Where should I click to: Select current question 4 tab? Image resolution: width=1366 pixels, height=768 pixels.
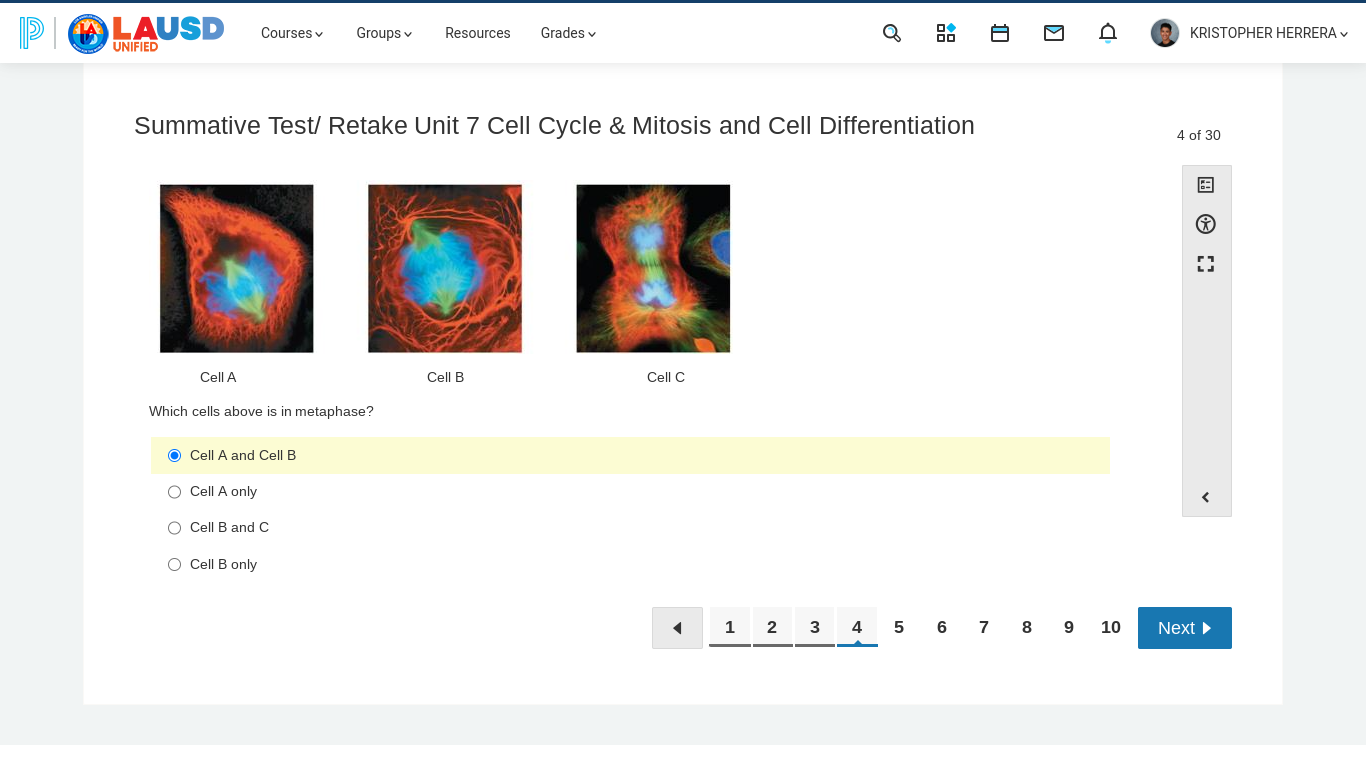point(857,627)
